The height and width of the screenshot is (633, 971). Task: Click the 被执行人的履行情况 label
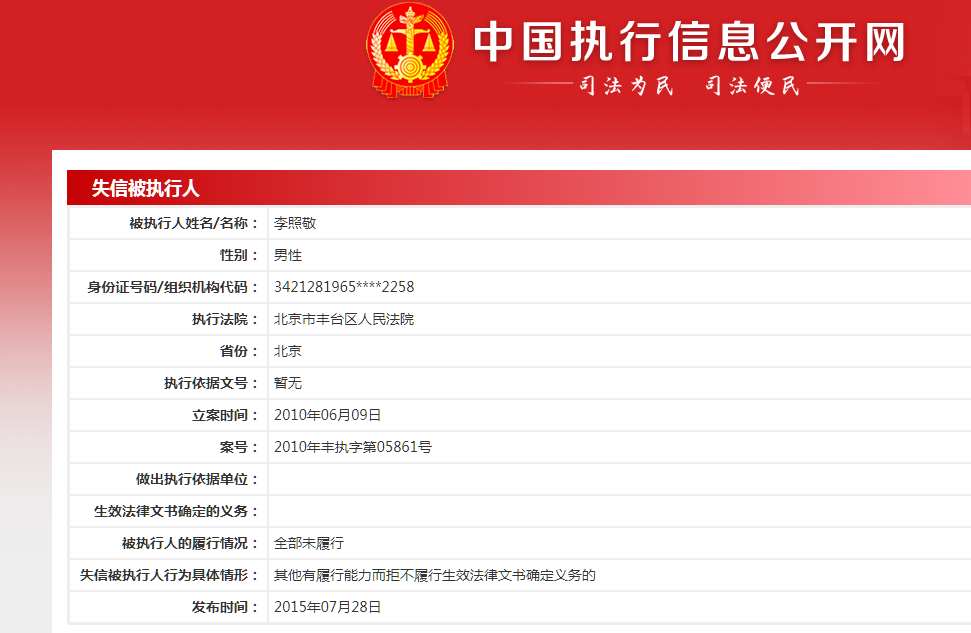(190, 543)
